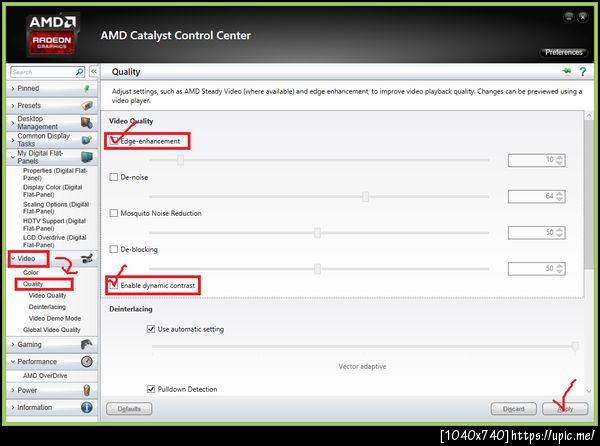Expand the Pinned section
The height and width of the screenshot is (446, 600).
click(x=13, y=88)
